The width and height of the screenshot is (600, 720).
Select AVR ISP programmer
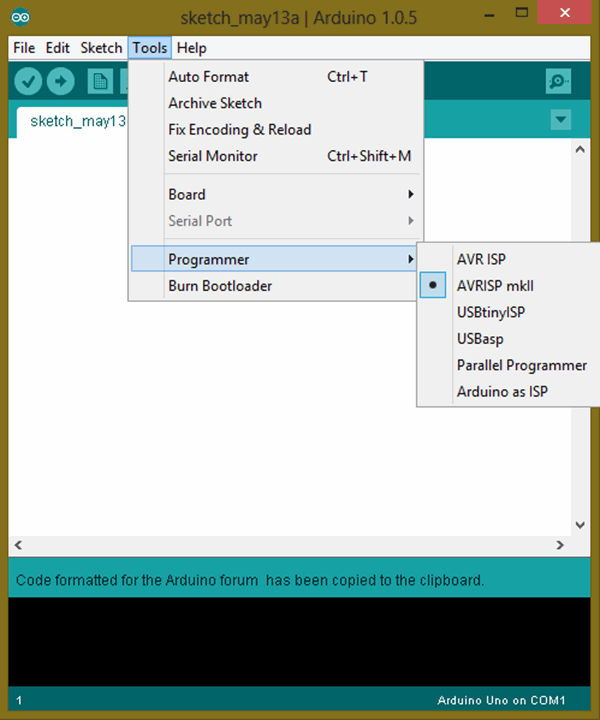(509, 259)
